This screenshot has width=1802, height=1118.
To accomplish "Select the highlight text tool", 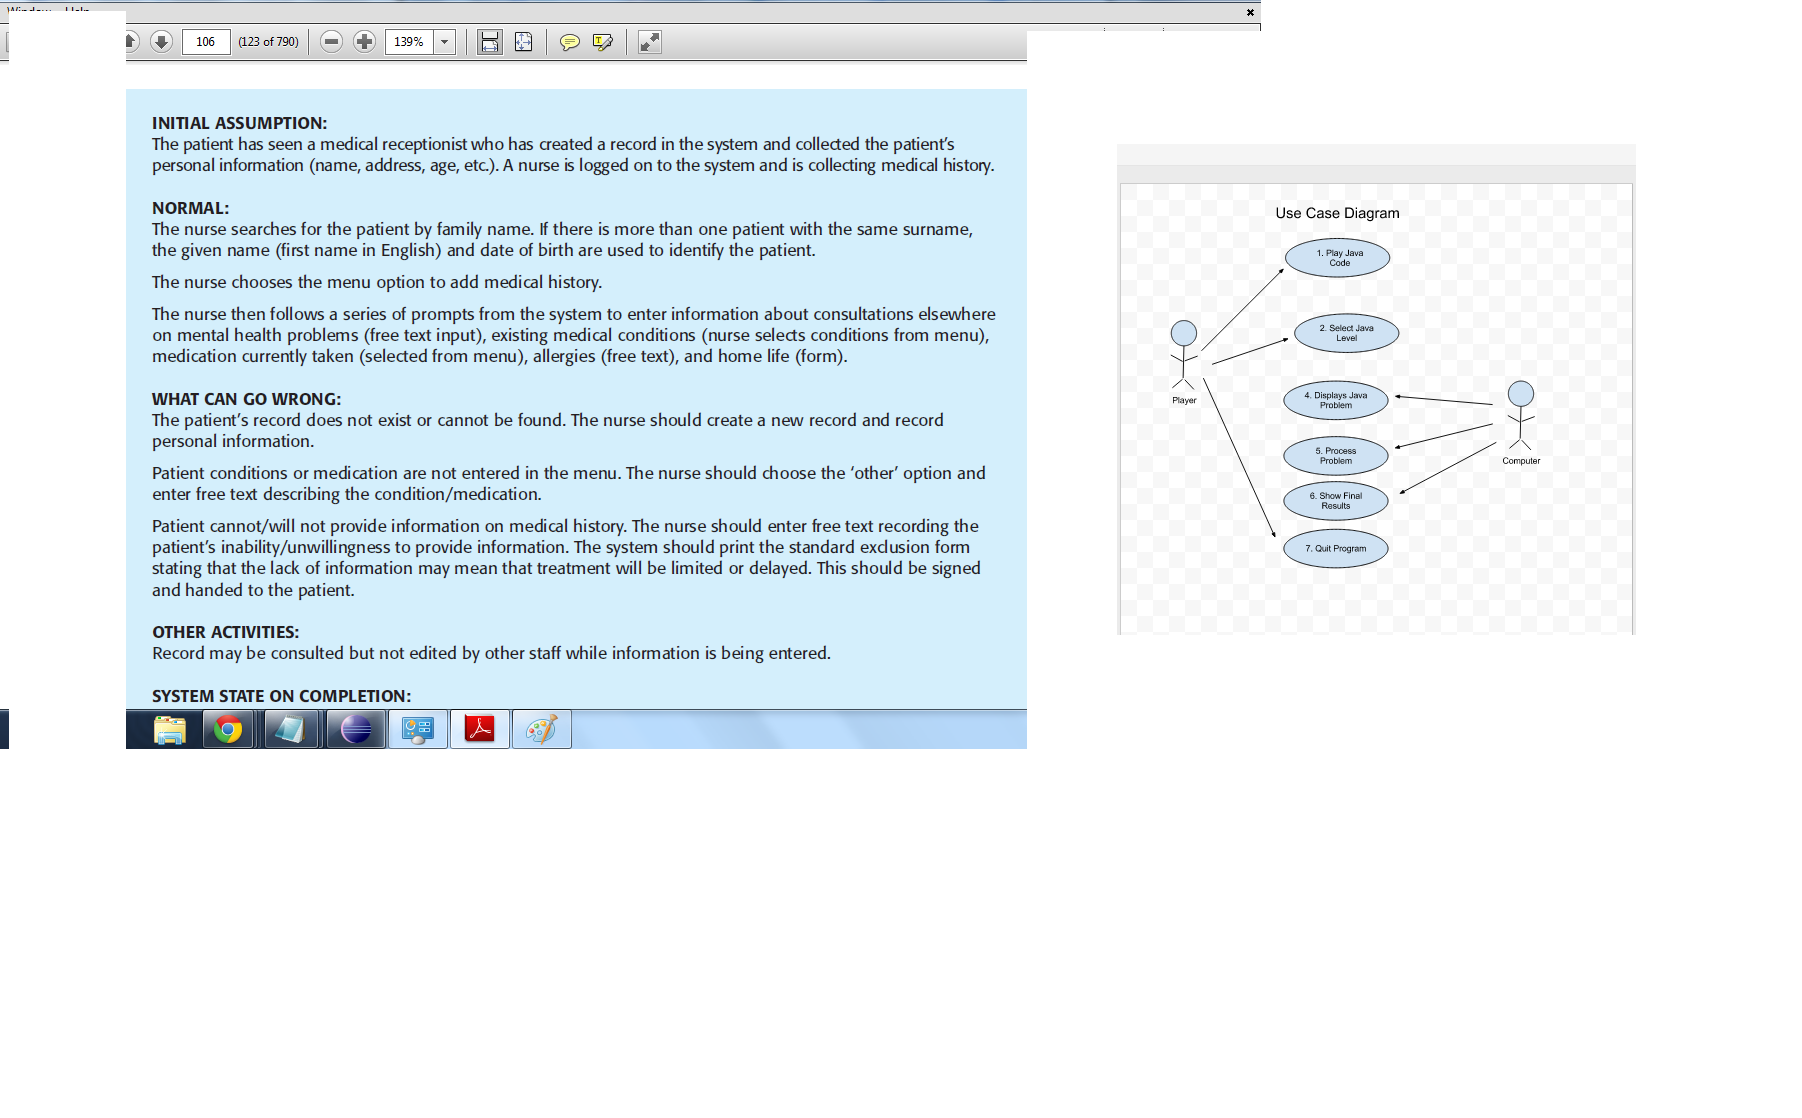I will tap(603, 42).
